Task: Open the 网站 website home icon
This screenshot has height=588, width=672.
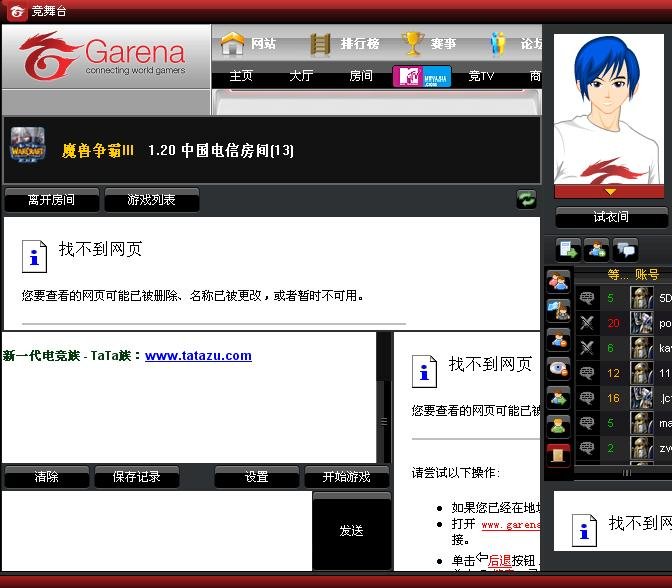Action: [x=232, y=43]
